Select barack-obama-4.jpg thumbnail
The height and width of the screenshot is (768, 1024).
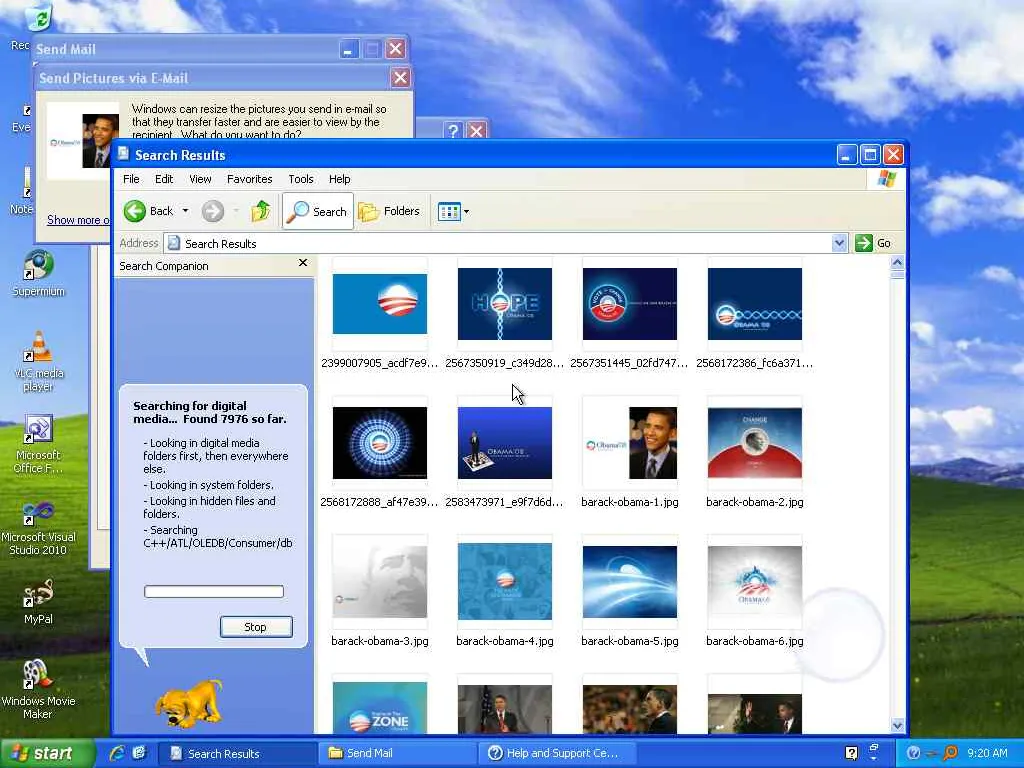pyautogui.click(x=505, y=582)
